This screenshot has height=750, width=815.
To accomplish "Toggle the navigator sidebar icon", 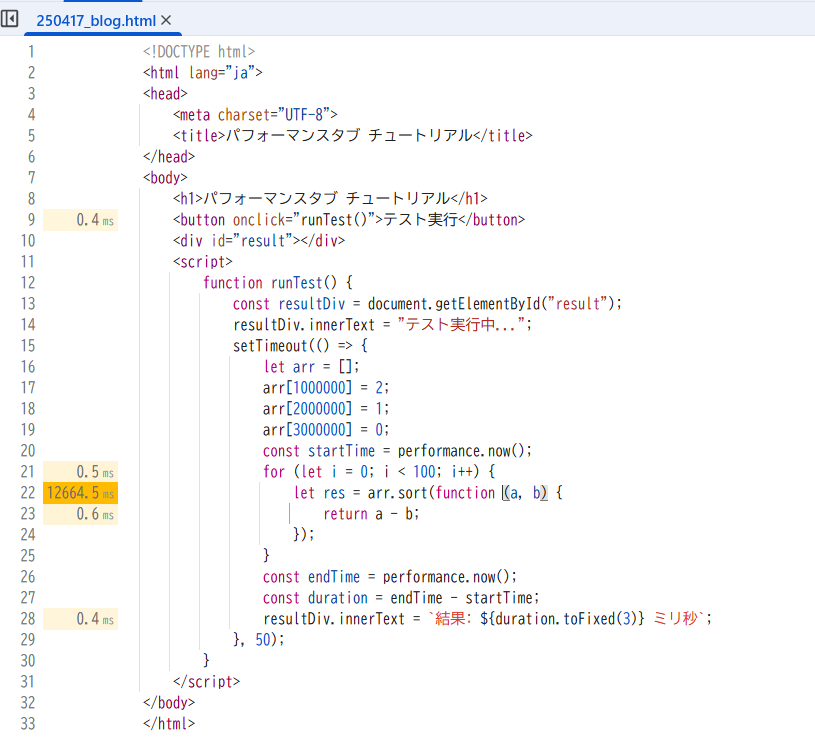I will coord(12,20).
